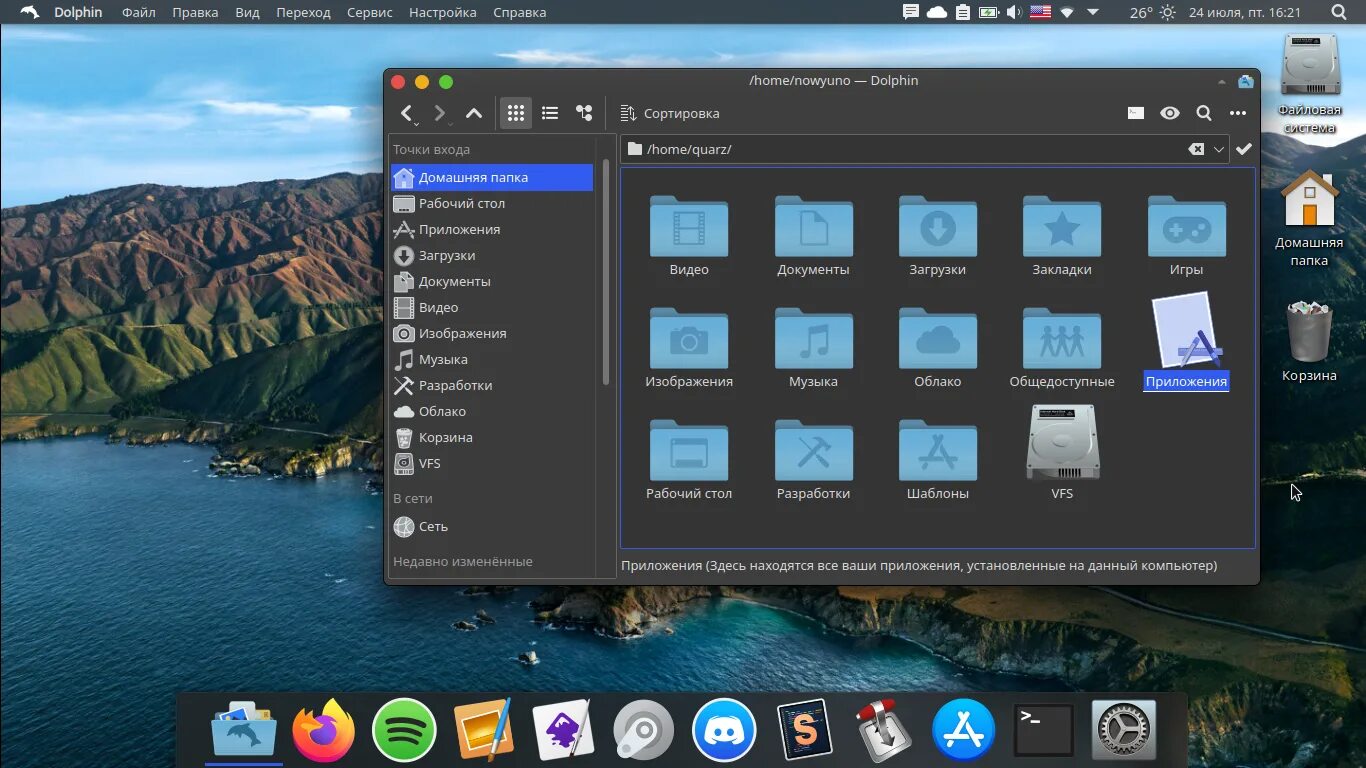Open the Сервис menu
Viewport: 1366px width, 768px height.
[x=370, y=12]
